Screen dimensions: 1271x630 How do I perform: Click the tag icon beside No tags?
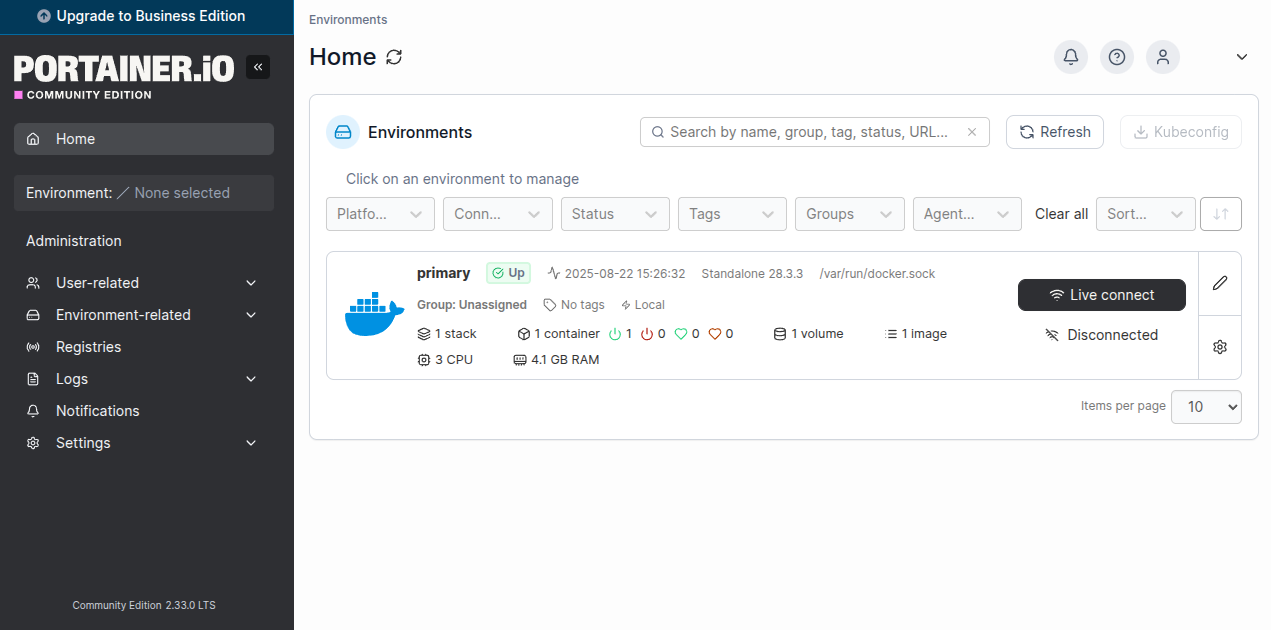pyautogui.click(x=550, y=305)
